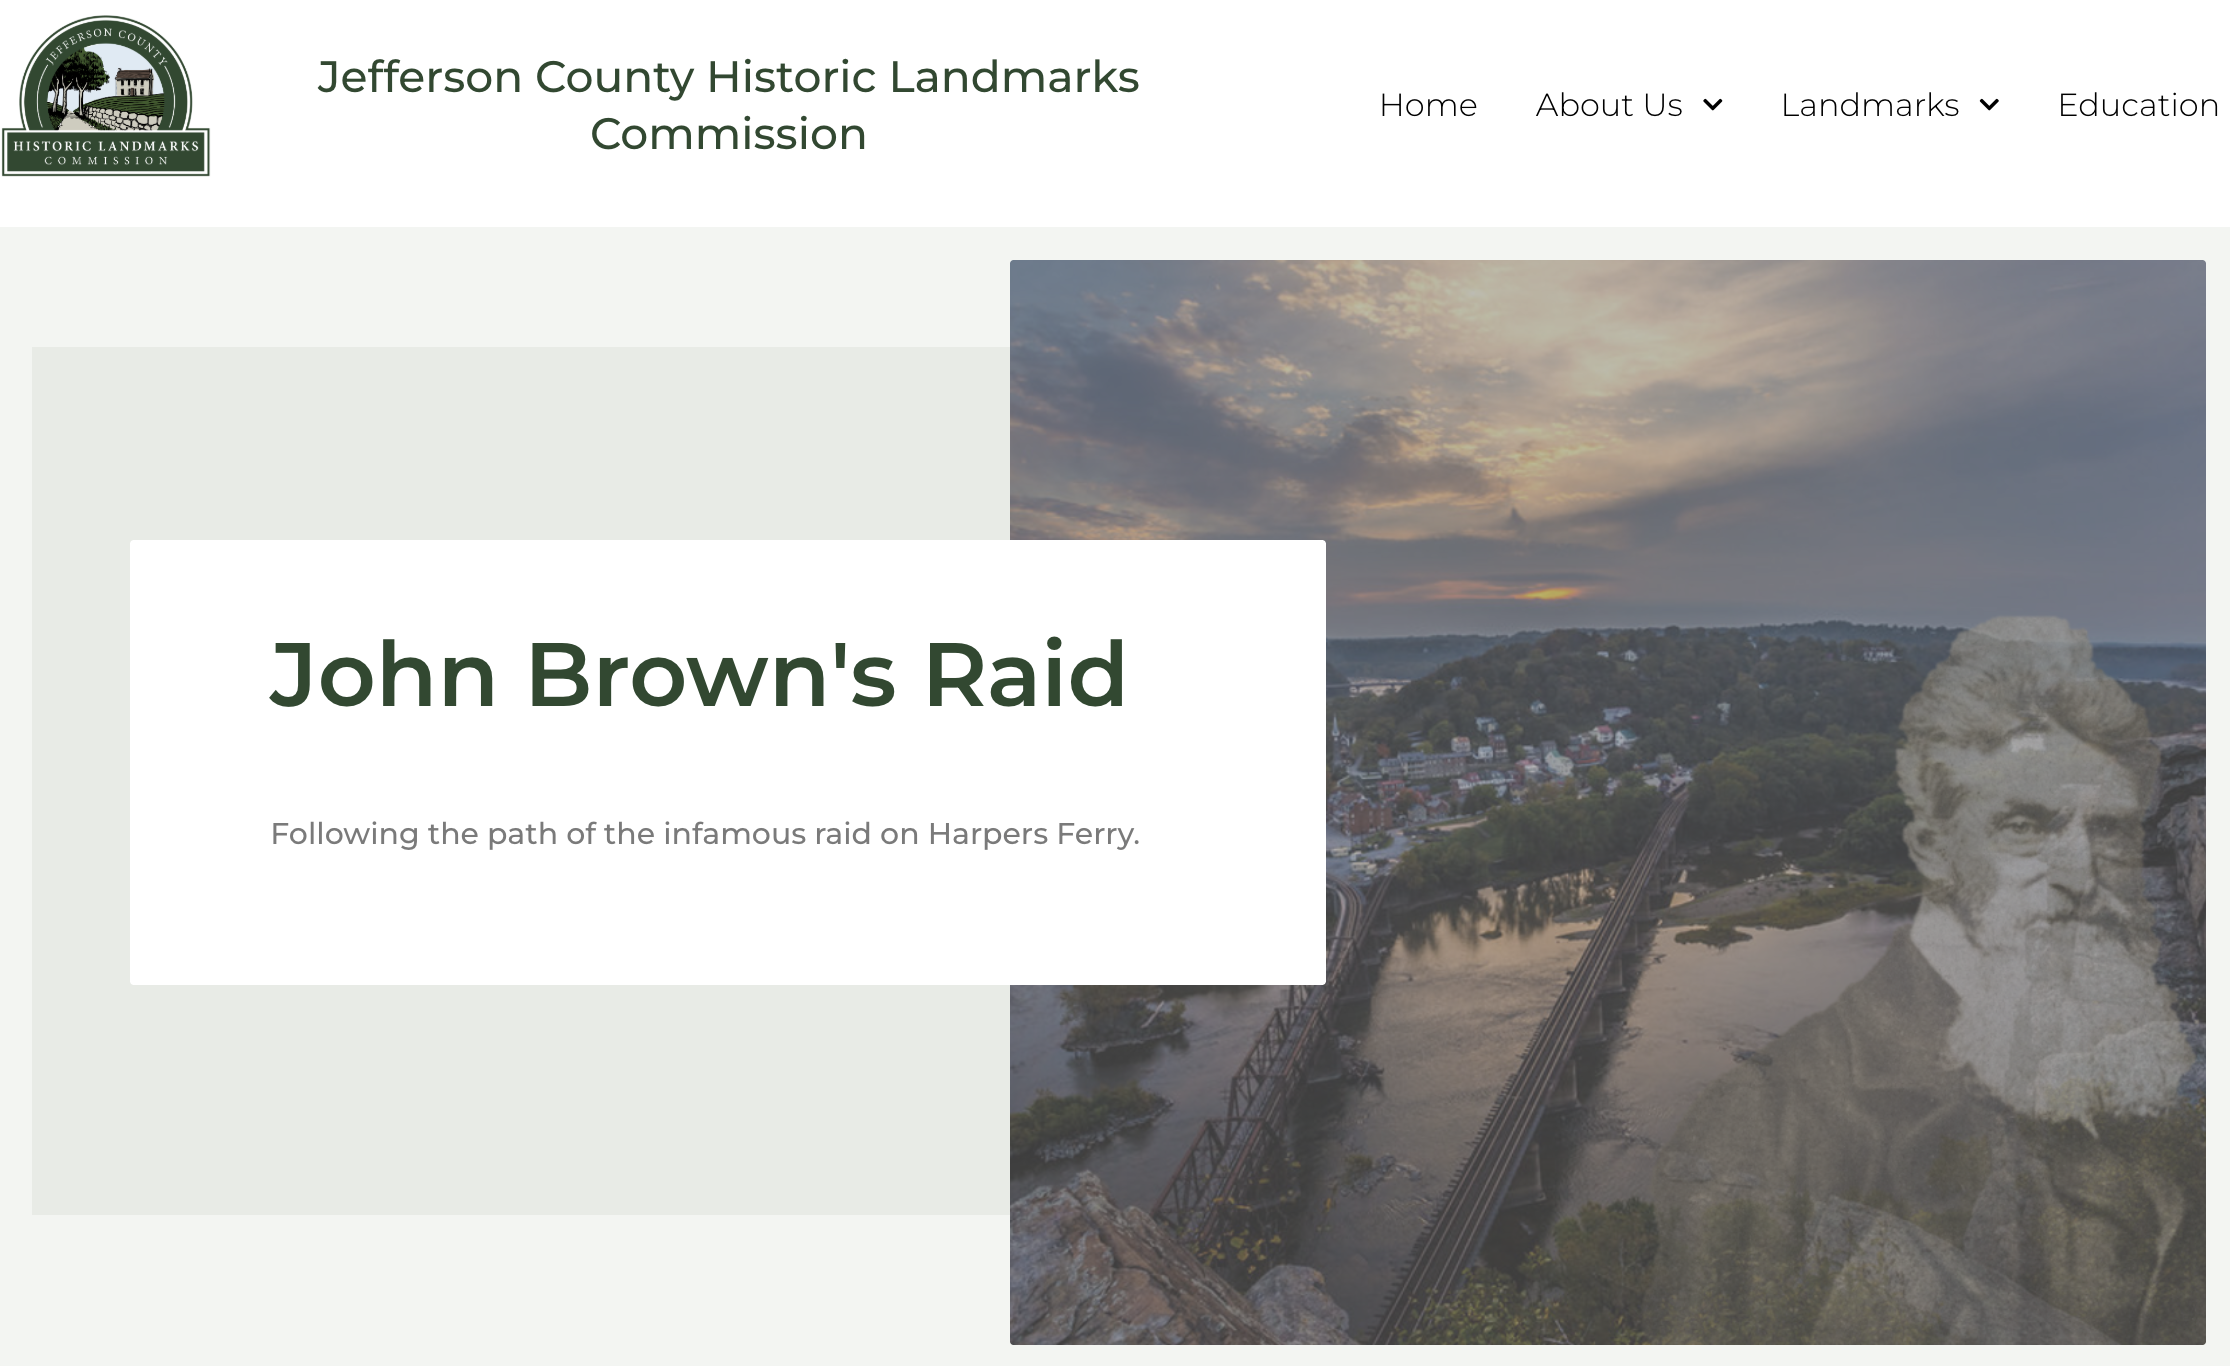
Task: Click the John Brown's Raid heading
Action: [698, 675]
